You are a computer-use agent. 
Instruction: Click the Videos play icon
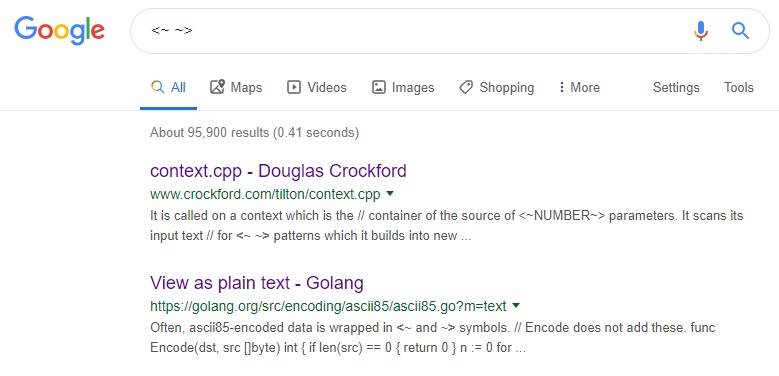[x=294, y=87]
